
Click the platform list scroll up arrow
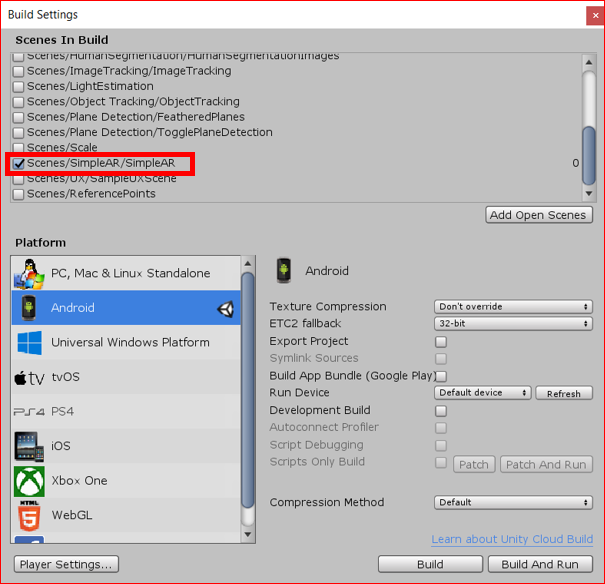248,263
